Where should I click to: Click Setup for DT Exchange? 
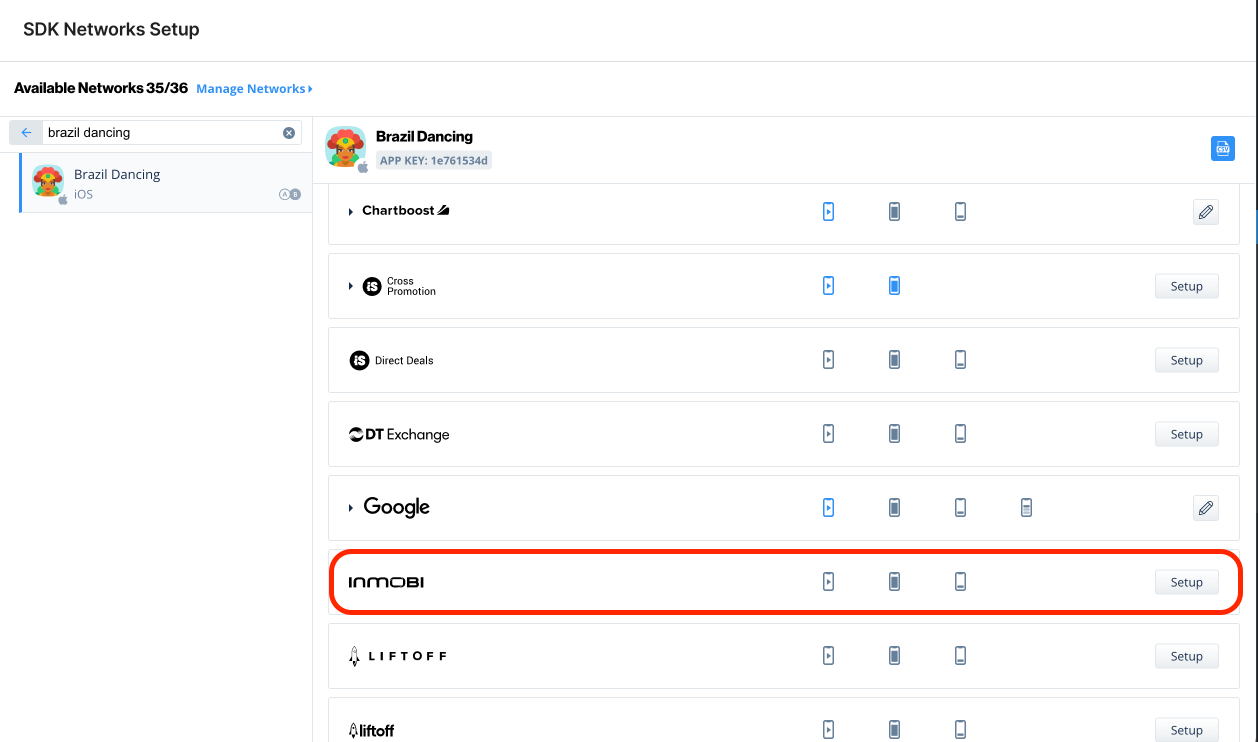coord(1186,434)
